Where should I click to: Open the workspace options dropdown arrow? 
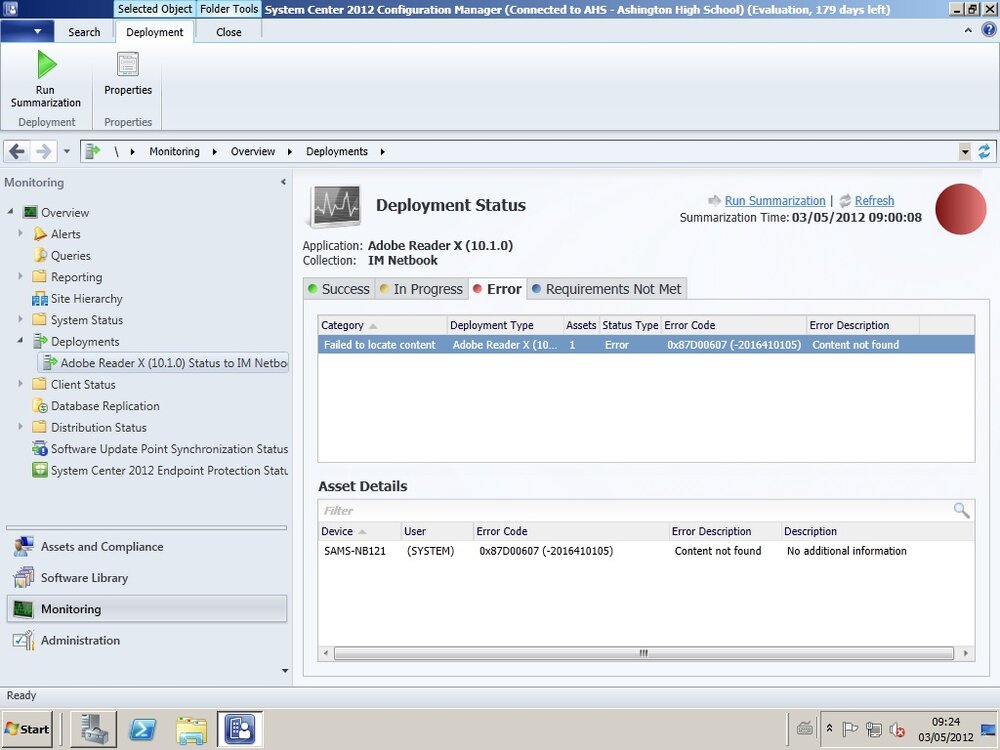click(284, 671)
